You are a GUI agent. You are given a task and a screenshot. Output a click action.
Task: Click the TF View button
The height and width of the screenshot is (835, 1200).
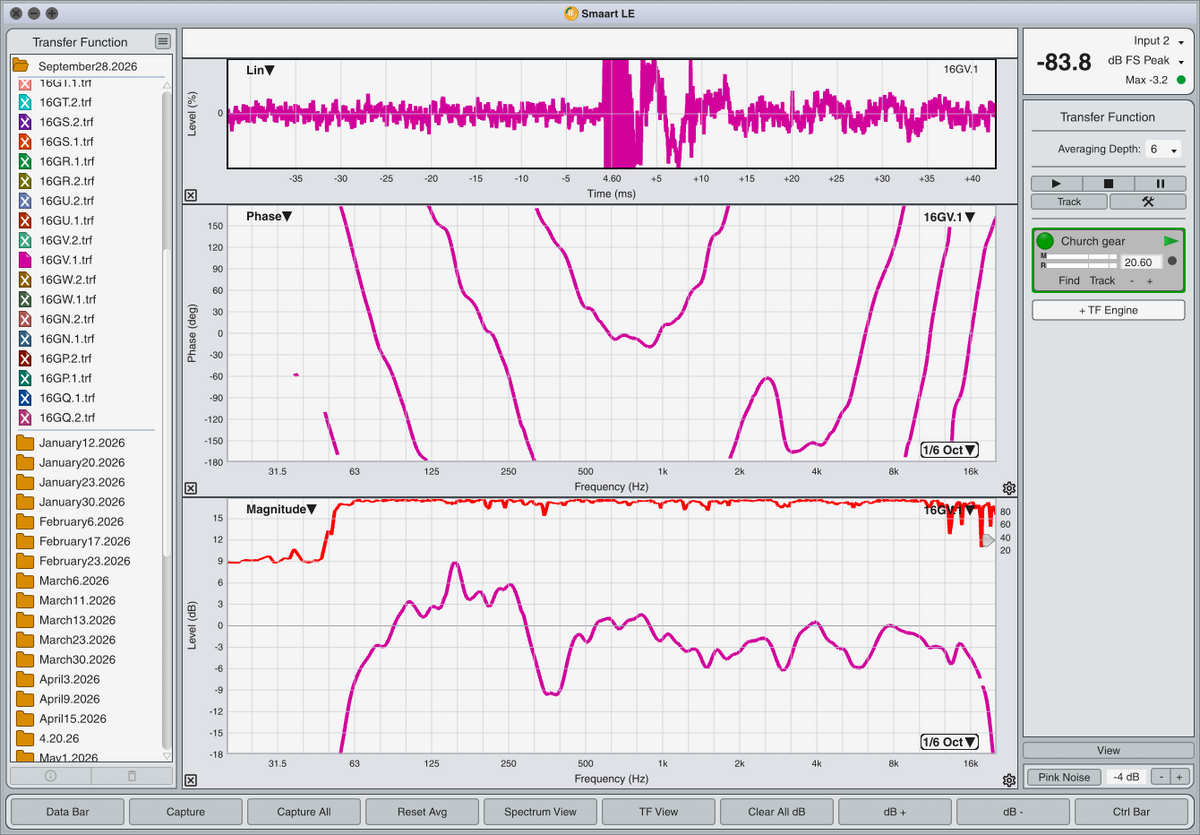[x=659, y=812]
